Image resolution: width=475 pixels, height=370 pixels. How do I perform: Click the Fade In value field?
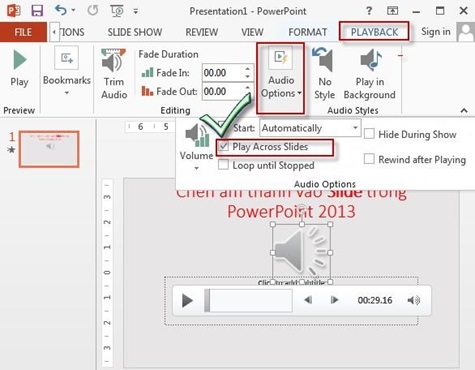[x=221, y=73]
